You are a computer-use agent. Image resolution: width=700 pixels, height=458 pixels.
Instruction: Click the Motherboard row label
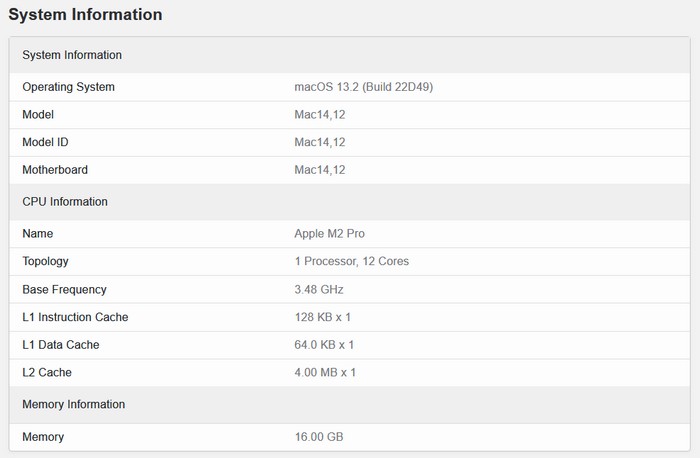click(x=55, y=170)
